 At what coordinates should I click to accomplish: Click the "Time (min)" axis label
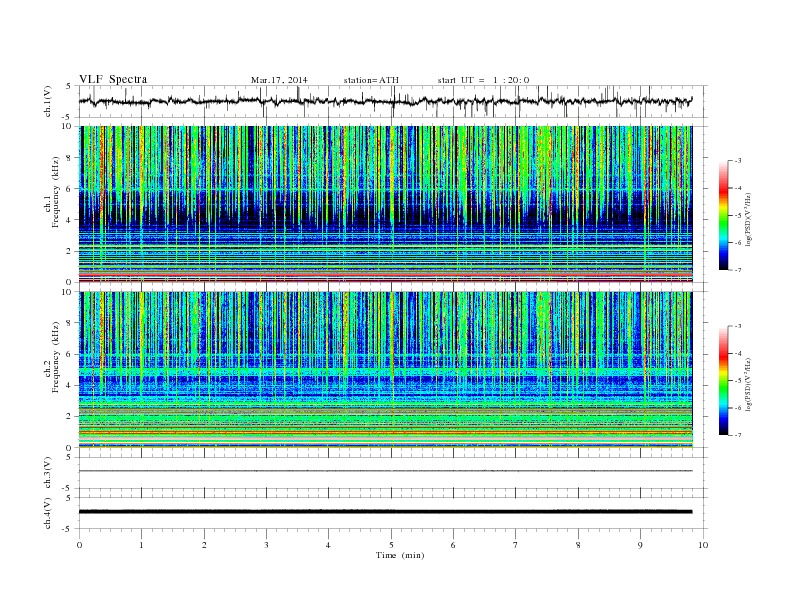[400, 555]
